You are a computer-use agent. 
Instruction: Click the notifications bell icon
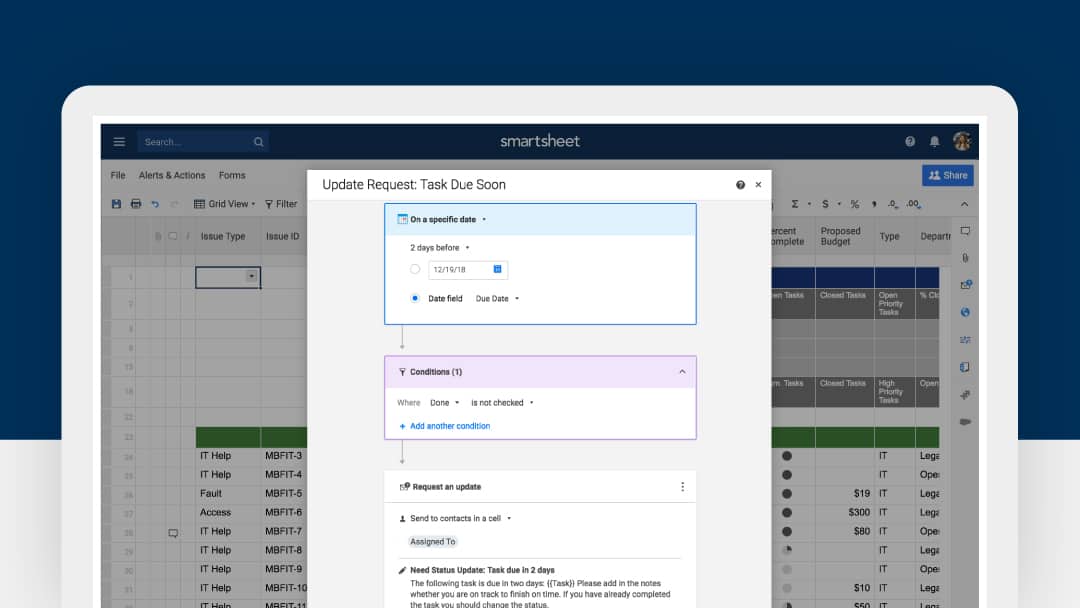tap(935, 142)
